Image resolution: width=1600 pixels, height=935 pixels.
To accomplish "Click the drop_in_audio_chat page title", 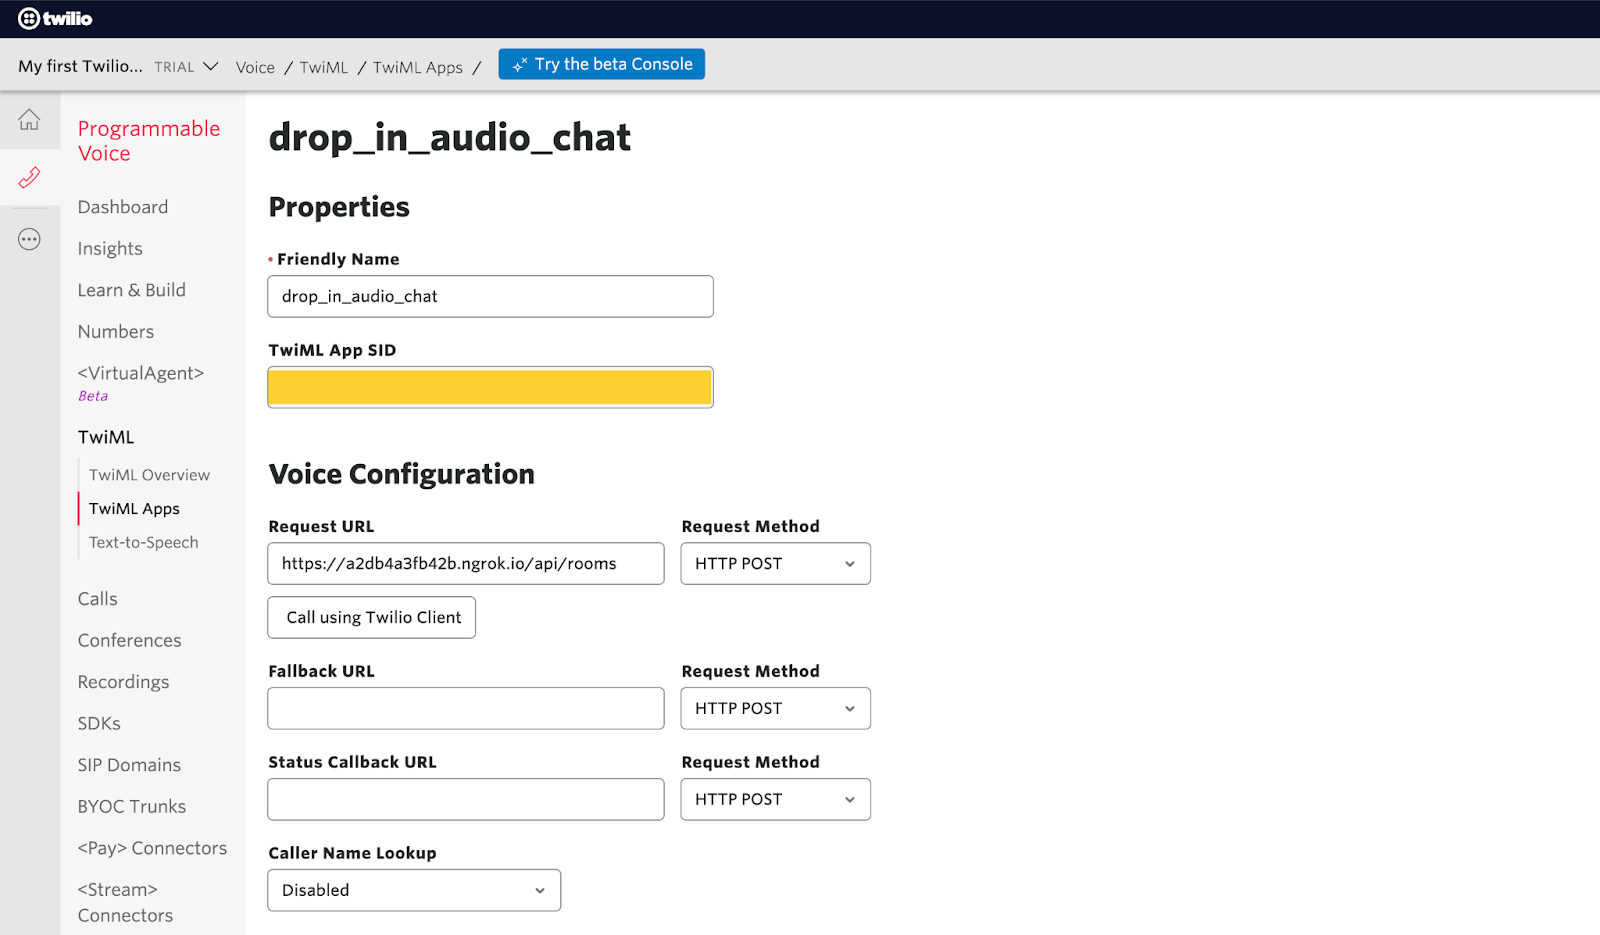I will pyautogui.click(x=450, y=137).
